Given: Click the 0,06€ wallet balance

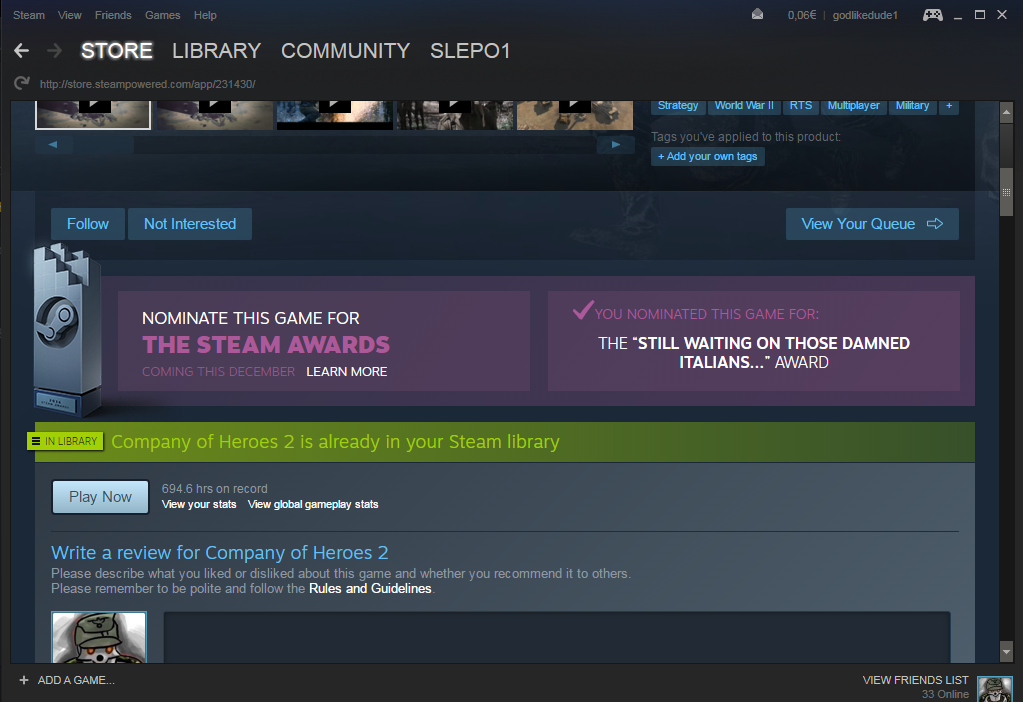Looking at the screenshot, I should click(x=802, y=15).
